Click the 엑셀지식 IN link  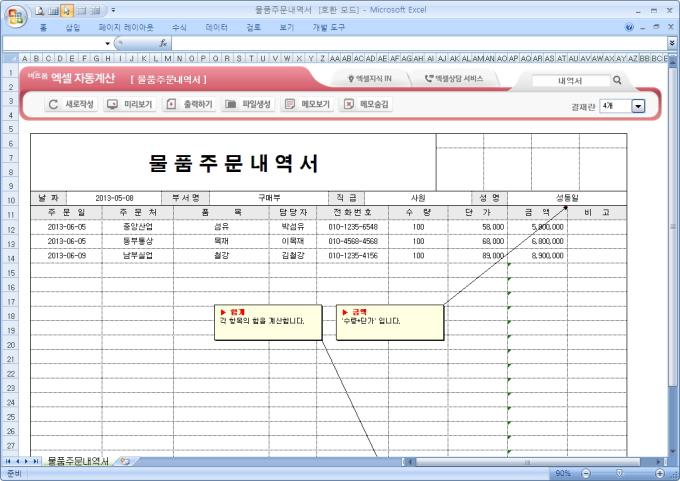coord(369,79)
